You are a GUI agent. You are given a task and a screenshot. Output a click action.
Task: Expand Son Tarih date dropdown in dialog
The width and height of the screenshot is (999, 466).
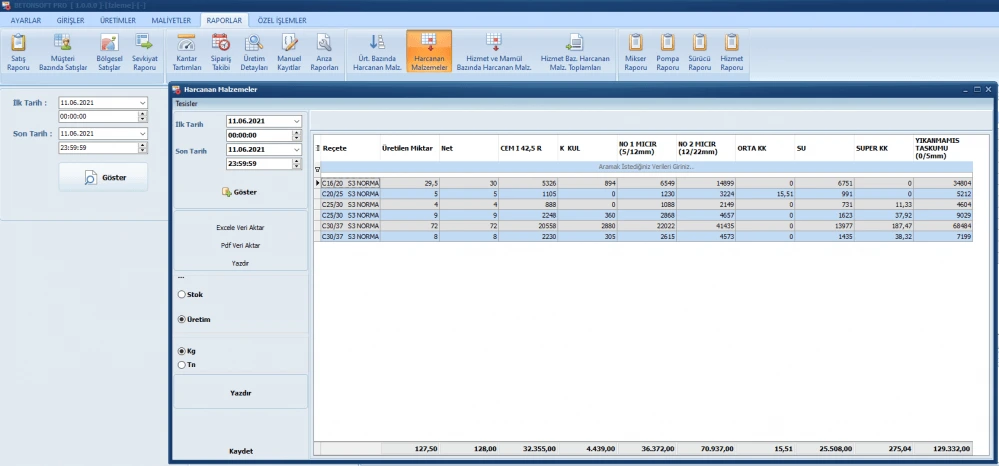tap(296, 150)
